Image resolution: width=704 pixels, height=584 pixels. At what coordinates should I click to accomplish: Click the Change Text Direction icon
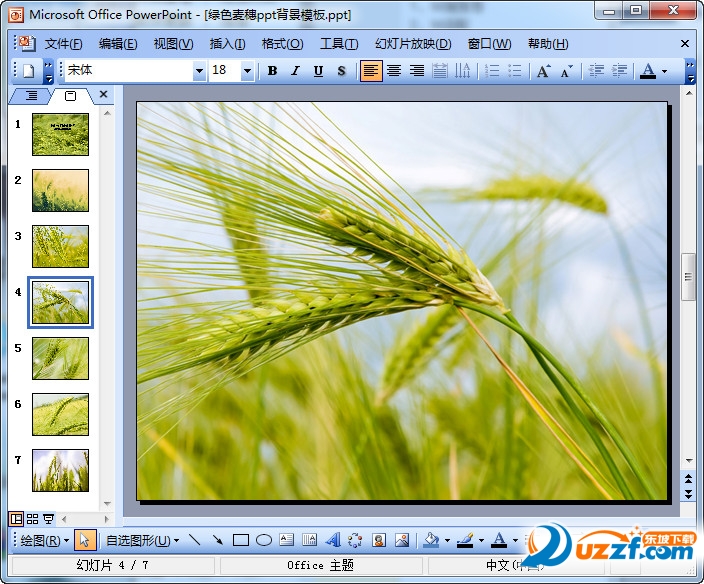[x=462, y=71]
